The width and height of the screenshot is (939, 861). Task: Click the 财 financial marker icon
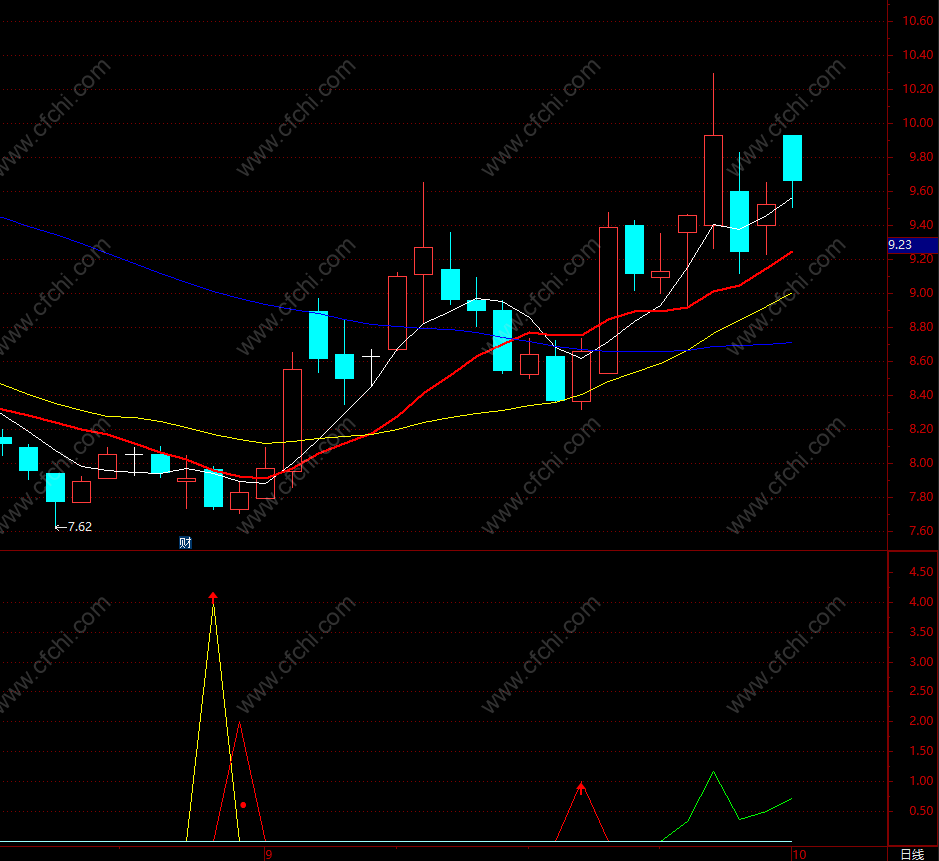pyautogui.click(x=185, y=542)
